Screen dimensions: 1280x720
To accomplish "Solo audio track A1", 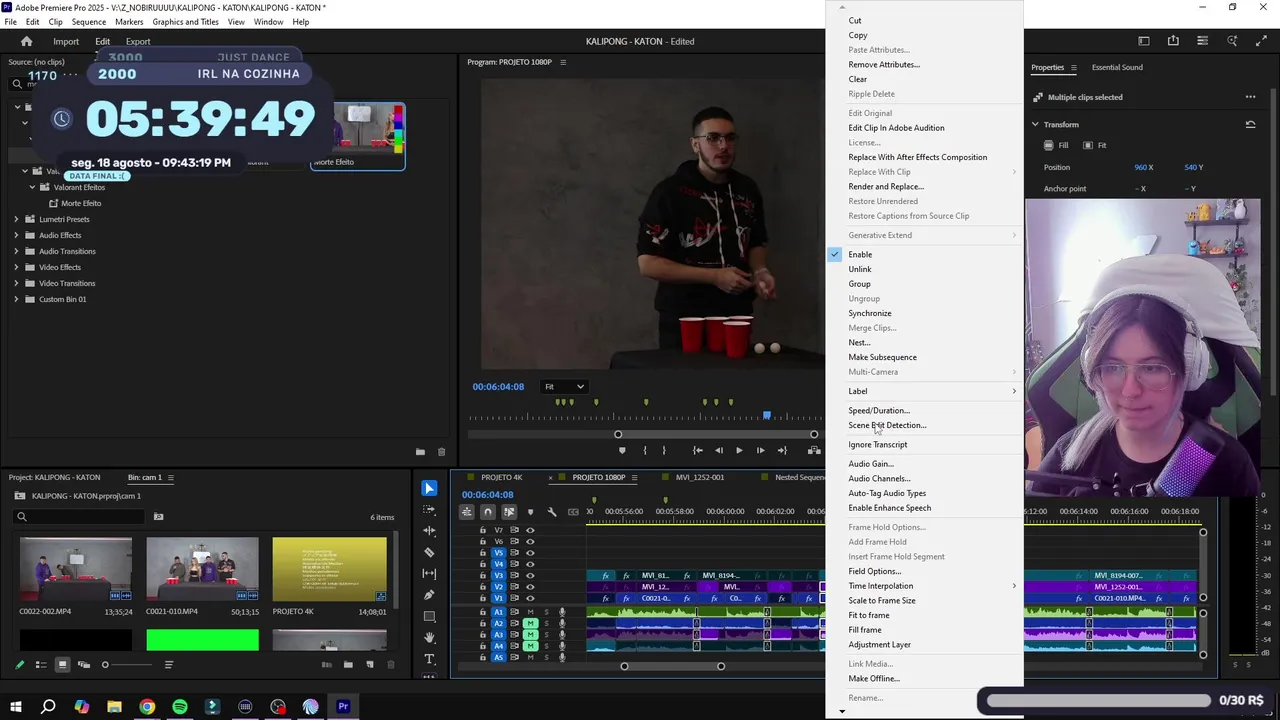I will click(x=546, y=612).
